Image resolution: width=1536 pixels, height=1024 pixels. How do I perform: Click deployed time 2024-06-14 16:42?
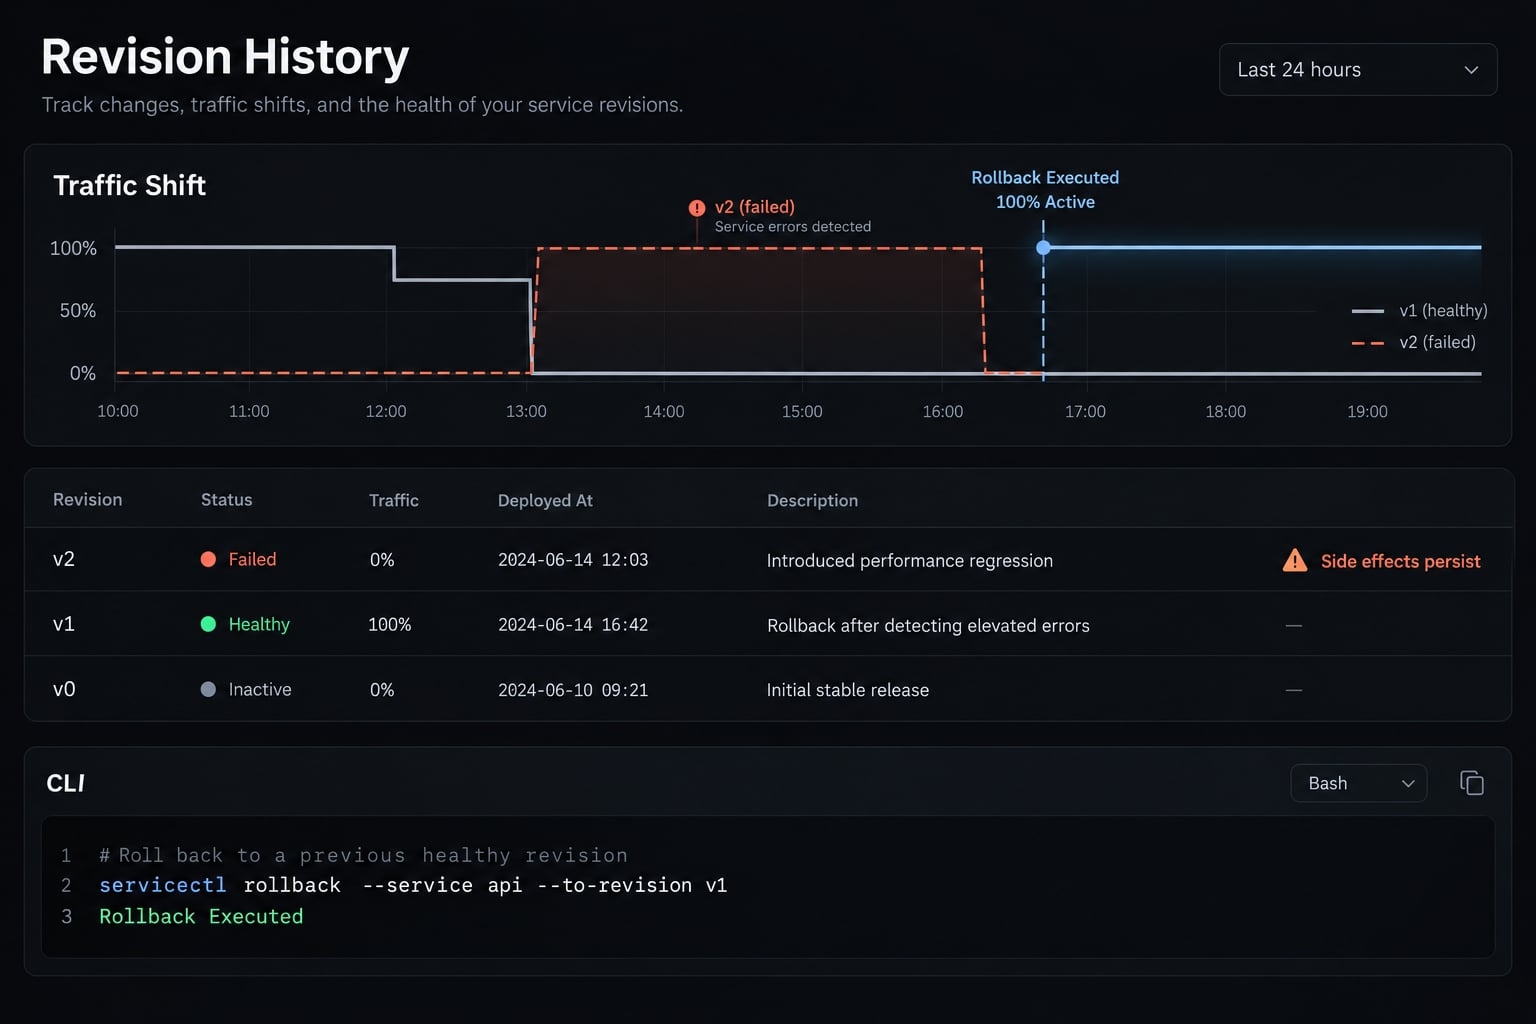573,625
